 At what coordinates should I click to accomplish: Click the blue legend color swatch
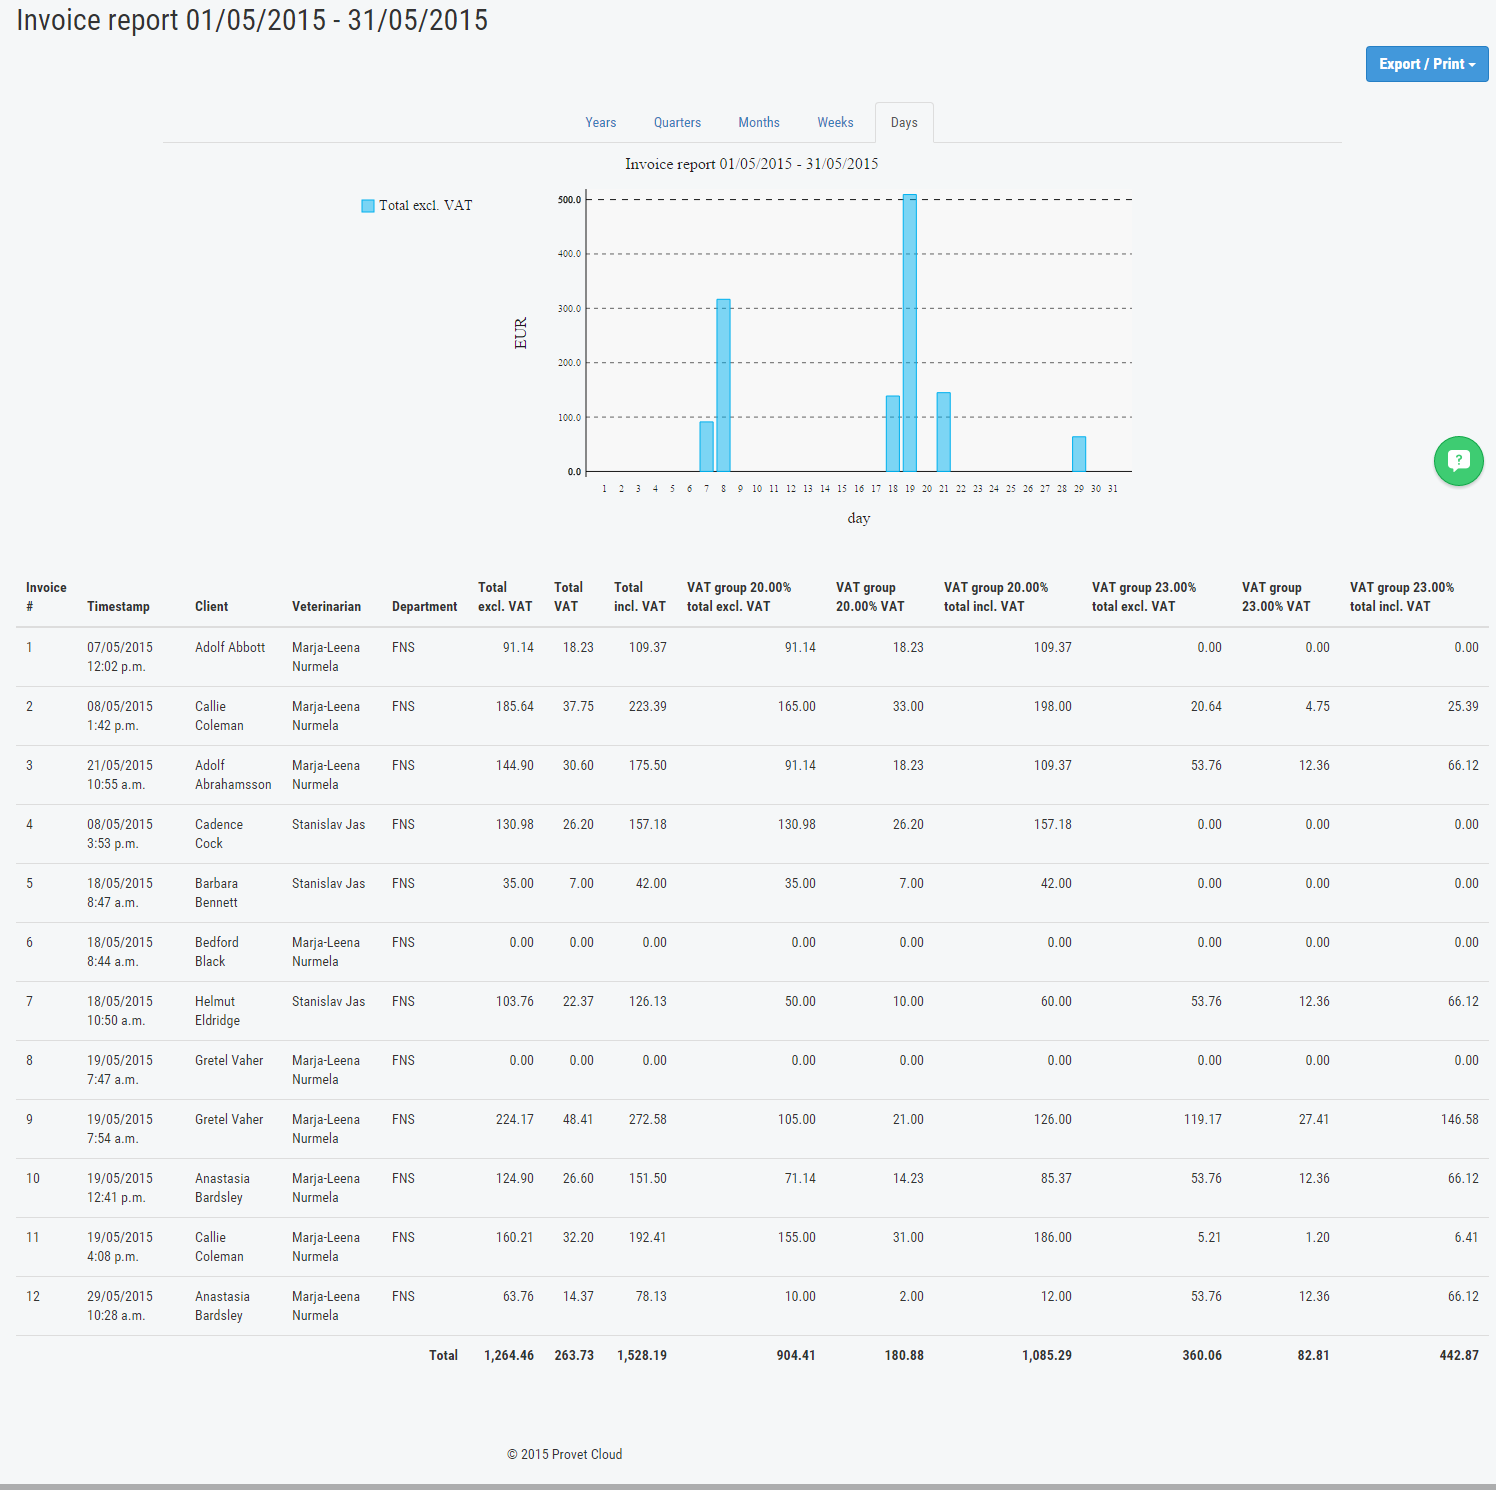[366, 205]
